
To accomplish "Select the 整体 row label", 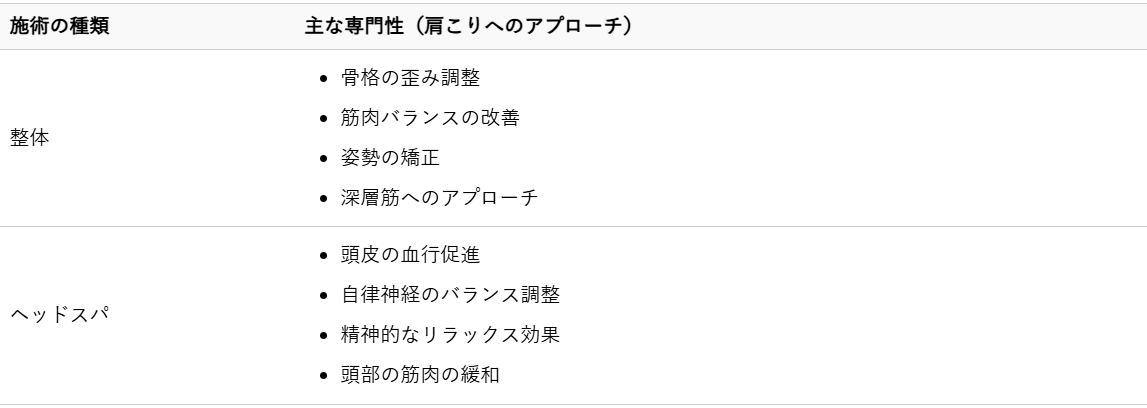I will click(x=30, y=138).
